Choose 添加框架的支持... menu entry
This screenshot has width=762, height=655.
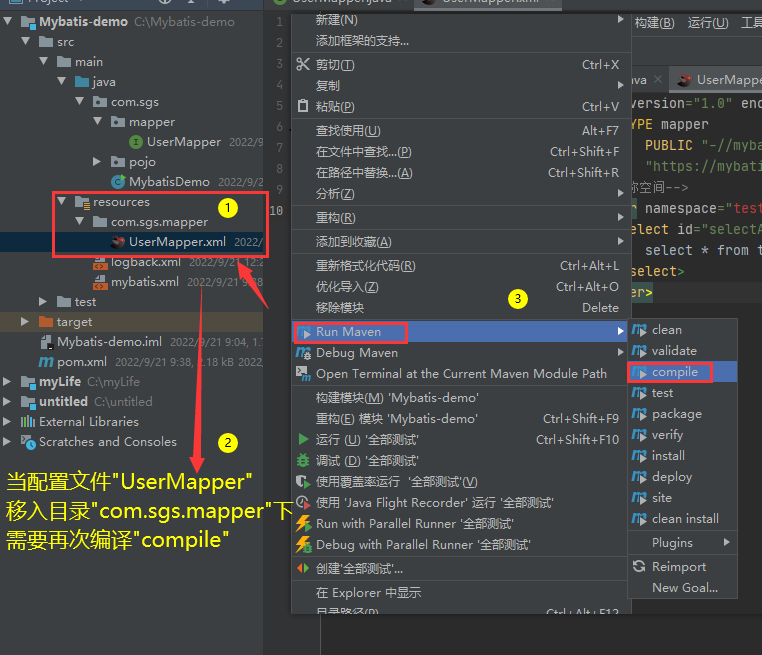[x=461, y=41]
